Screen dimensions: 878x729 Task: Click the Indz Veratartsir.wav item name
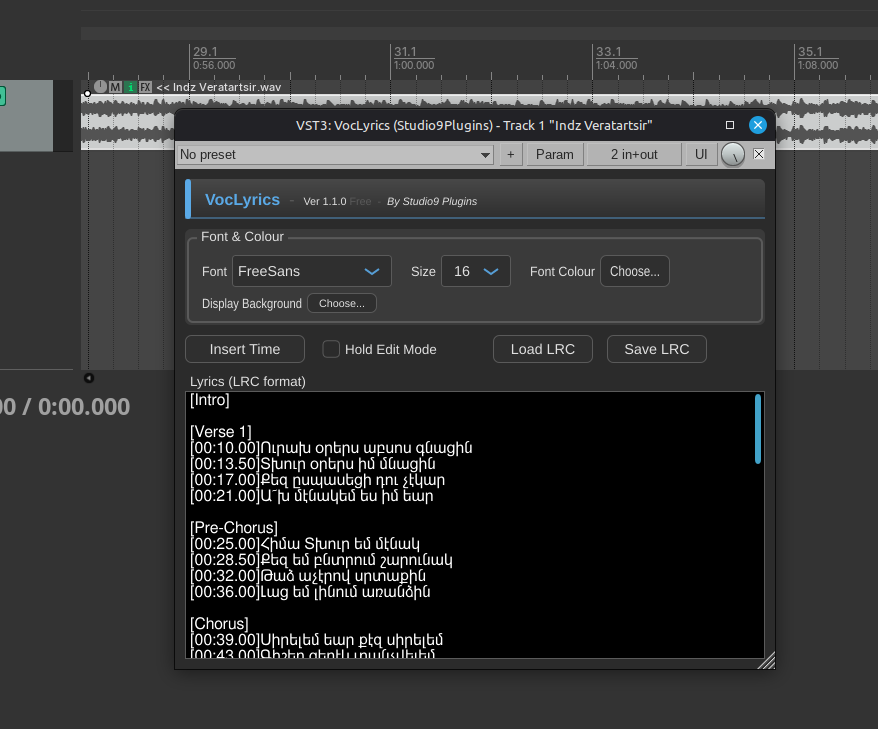219,87
